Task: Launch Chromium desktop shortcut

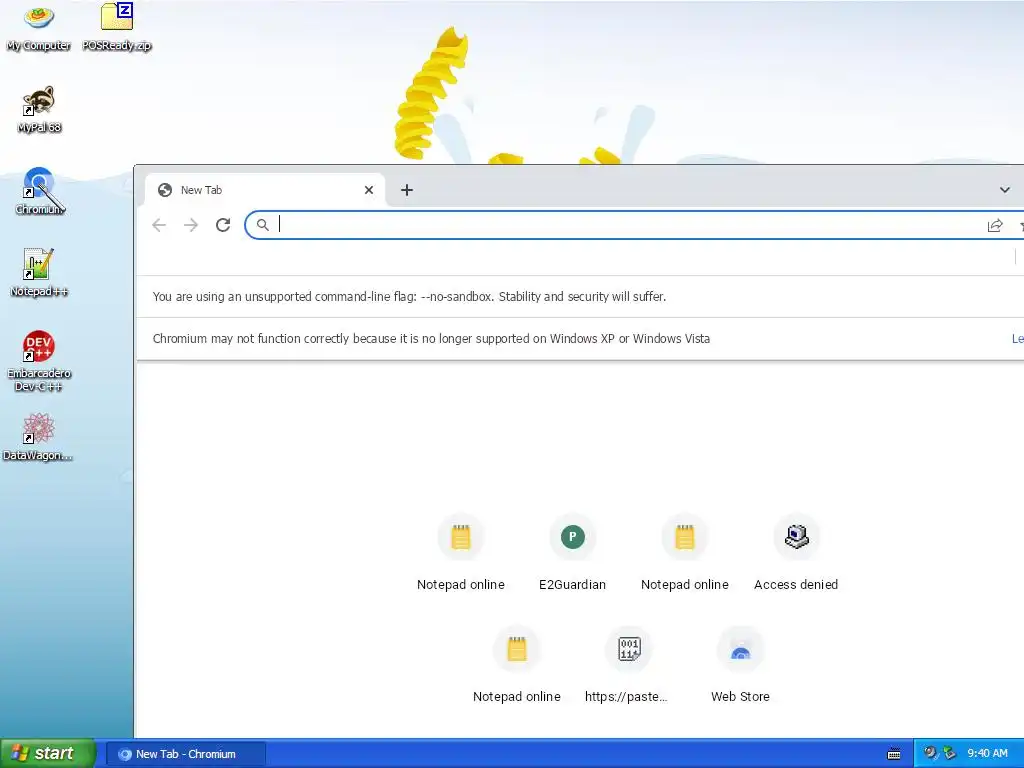Action: click(39, 191)
